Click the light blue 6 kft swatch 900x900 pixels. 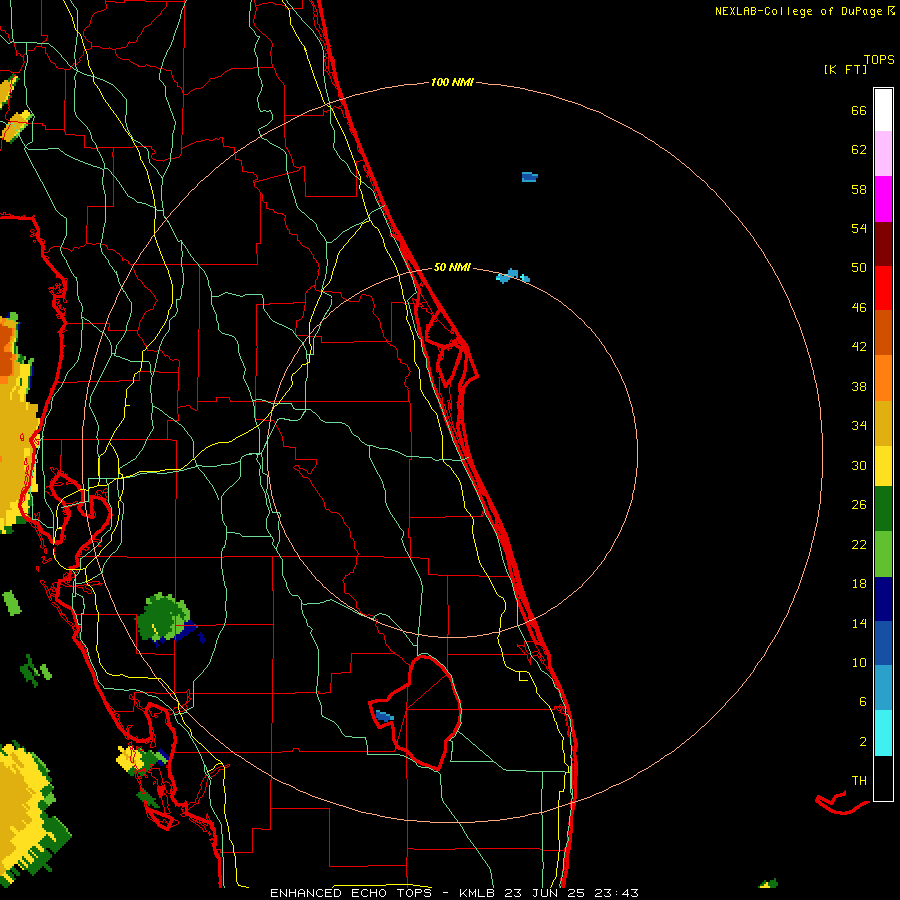[x=883, y=688]
